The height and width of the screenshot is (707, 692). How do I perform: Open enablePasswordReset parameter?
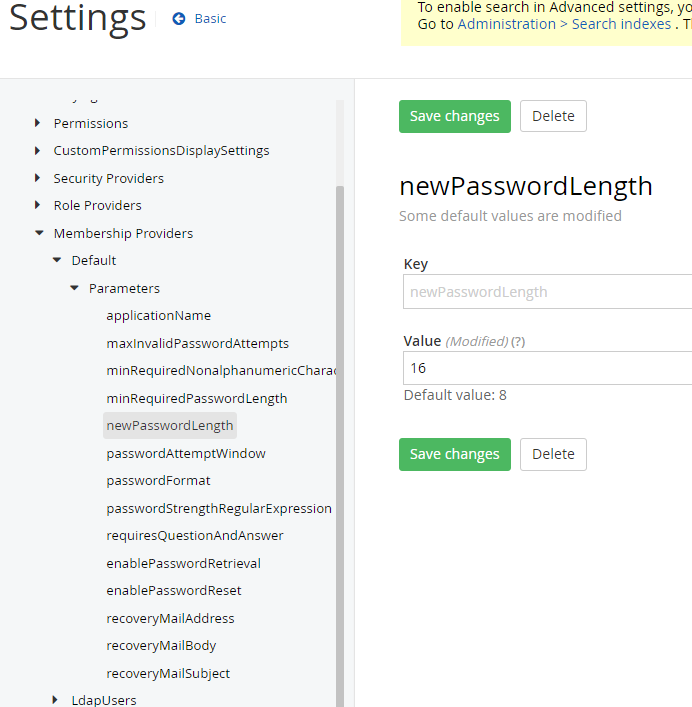(174, 591)
